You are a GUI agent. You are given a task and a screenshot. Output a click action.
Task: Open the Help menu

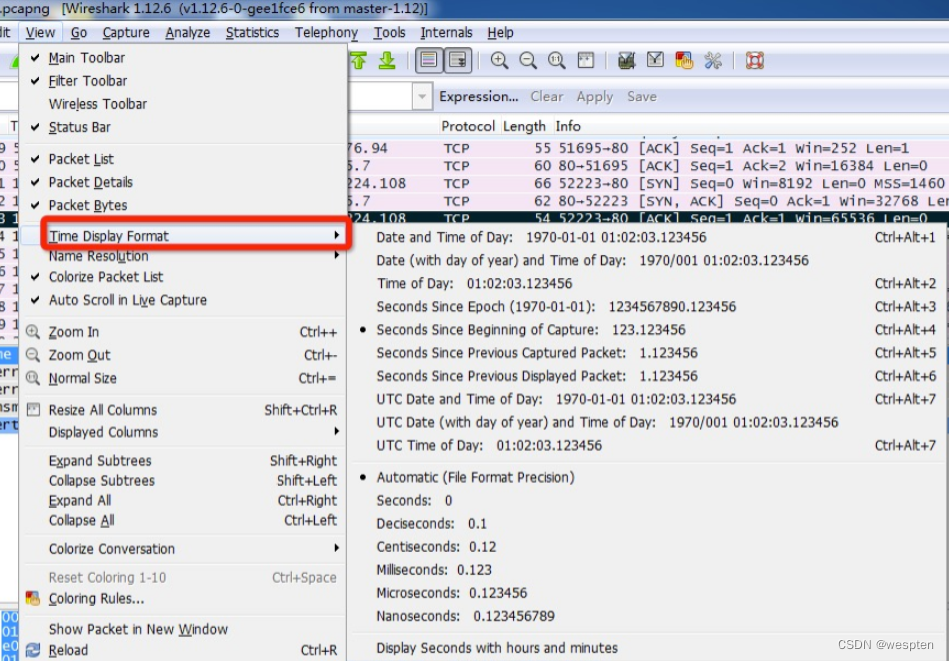pos(500,33)
